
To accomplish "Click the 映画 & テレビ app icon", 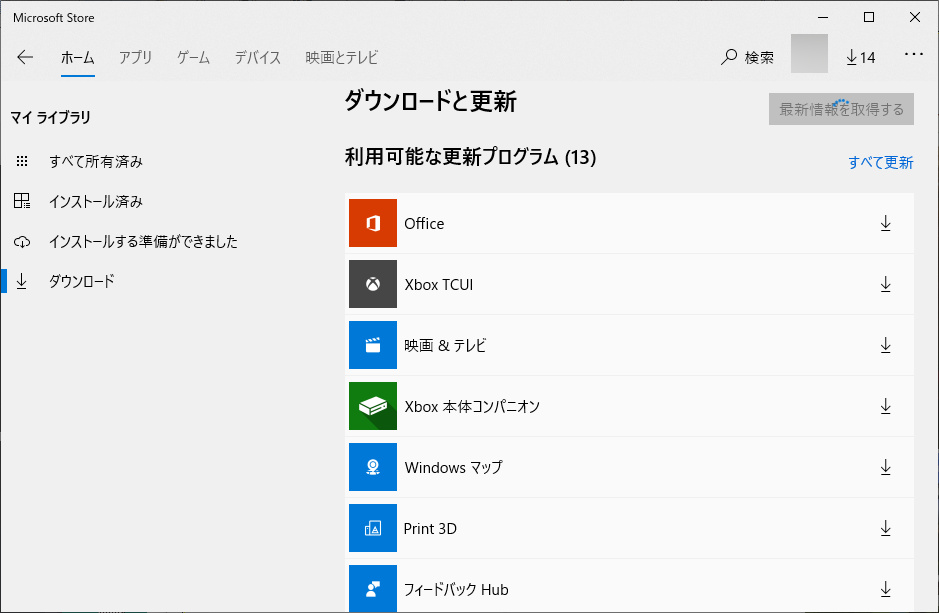I will (372, 345).
